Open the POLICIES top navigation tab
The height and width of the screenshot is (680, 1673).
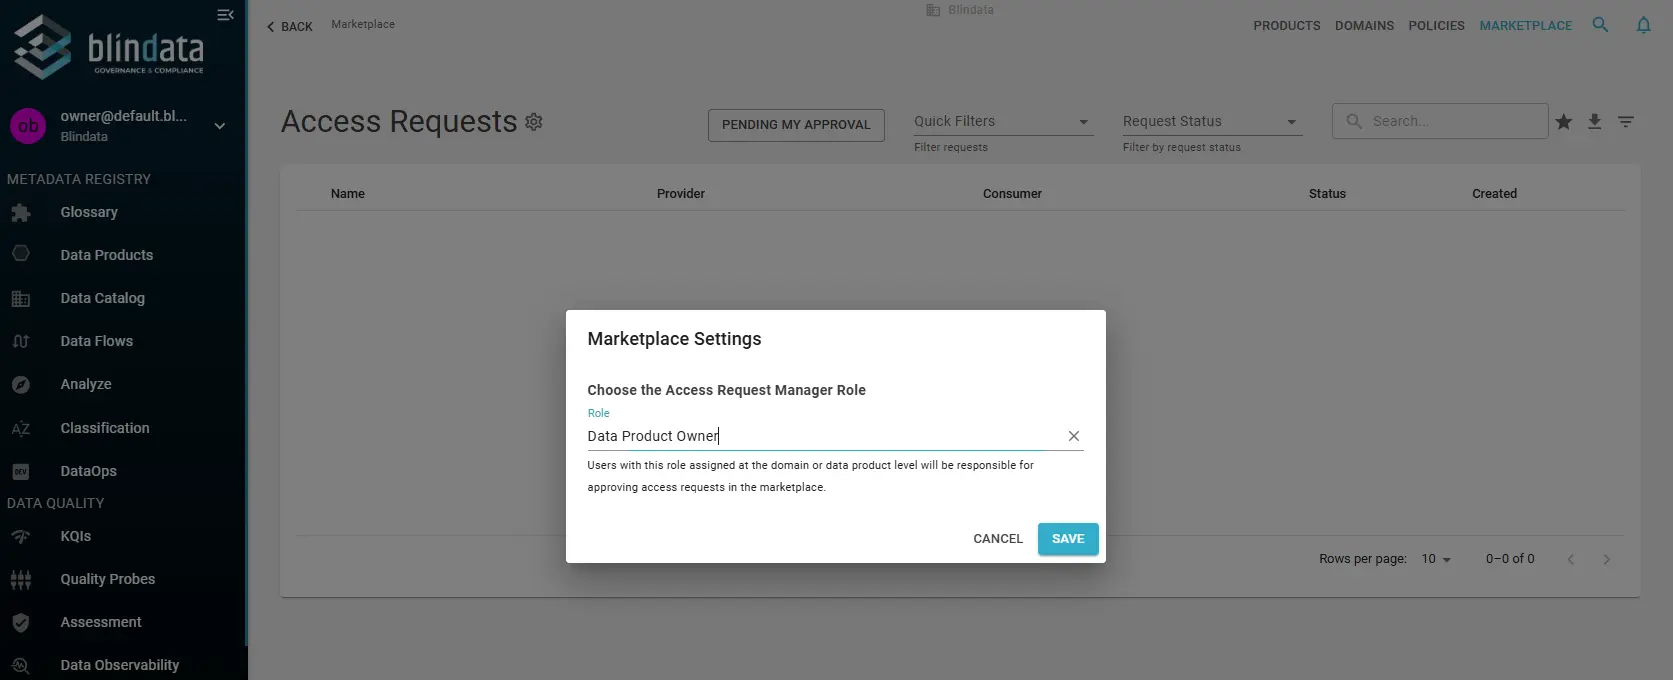coord(1436,26)
